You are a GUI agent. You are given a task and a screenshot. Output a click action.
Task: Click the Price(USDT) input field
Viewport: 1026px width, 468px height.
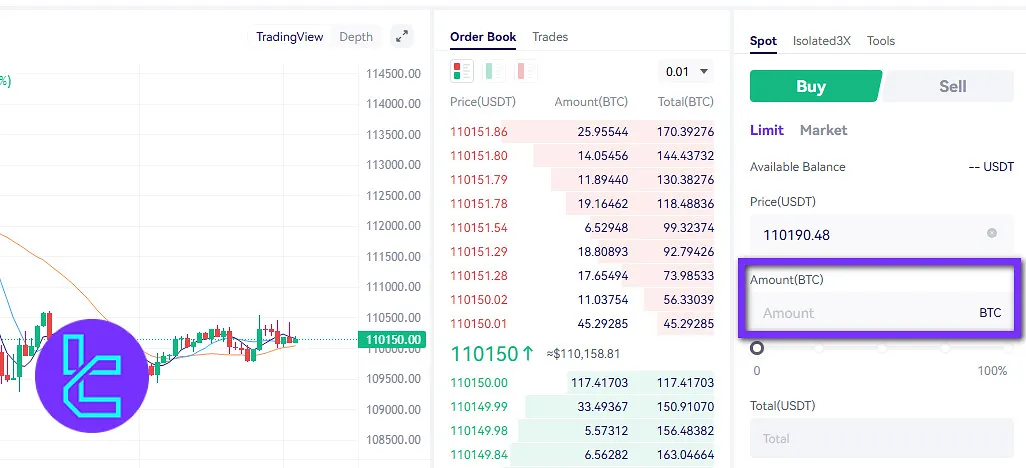[x=881, y=235]
